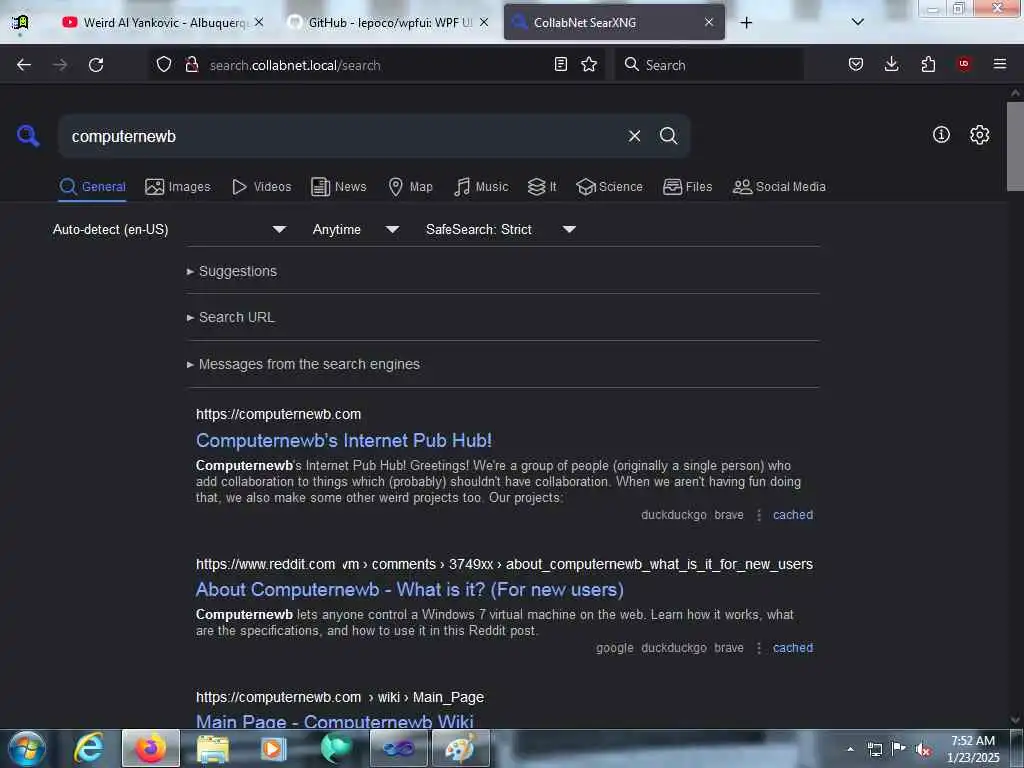Open About Computernewb - What is it? result
The image size is (1024, 768).
(409, 590)
